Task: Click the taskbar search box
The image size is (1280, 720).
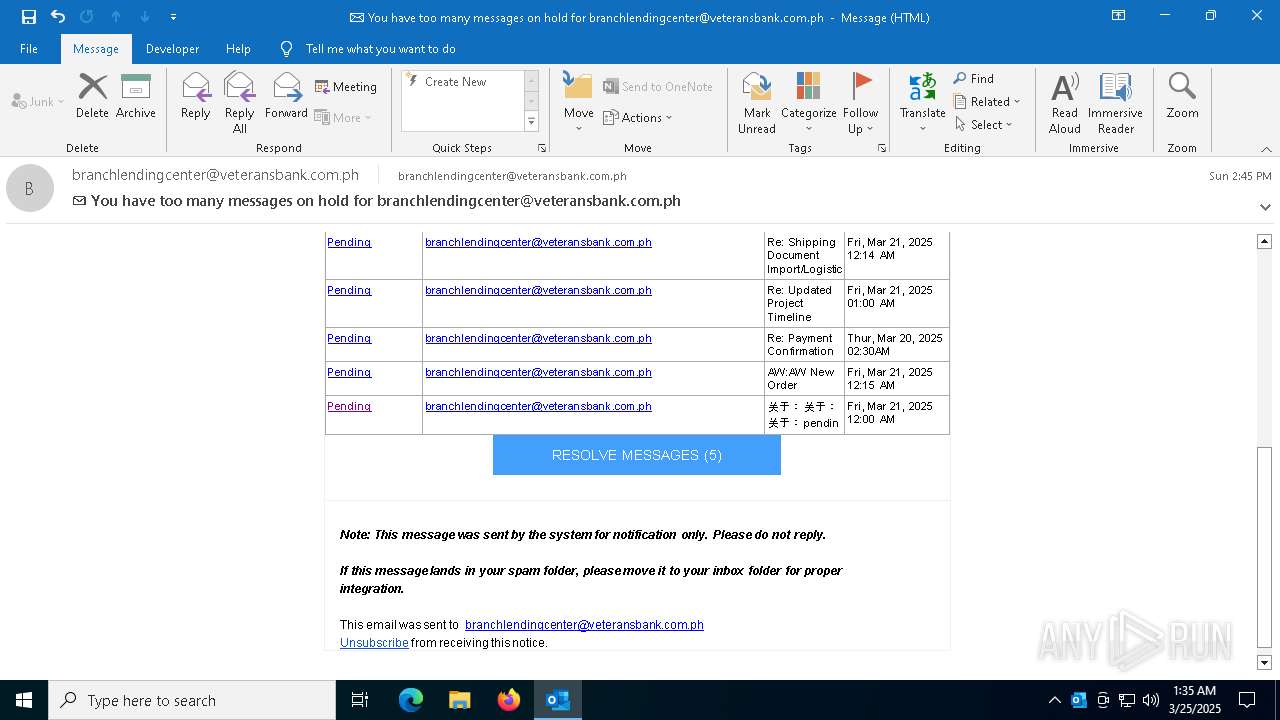Action: point(192,700)
